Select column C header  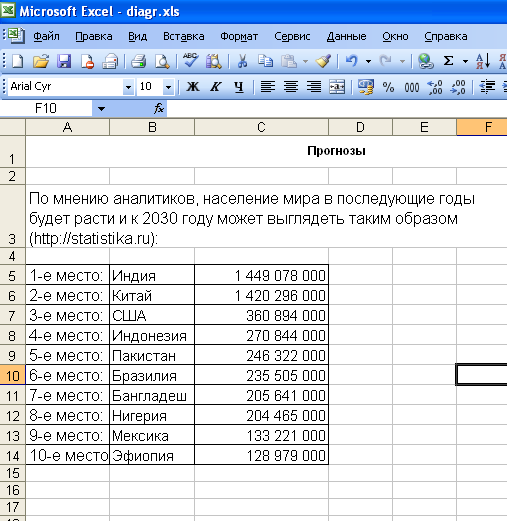[261, 127]
